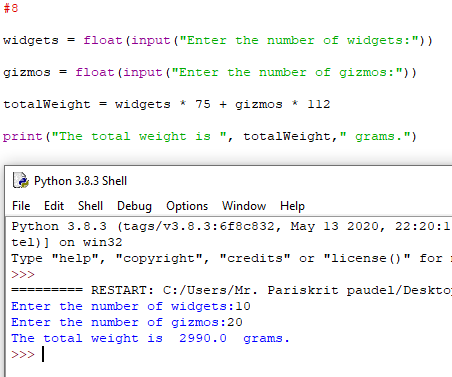Click the #8 comment line
452x377 pixels.
click(x=11, y=8)
